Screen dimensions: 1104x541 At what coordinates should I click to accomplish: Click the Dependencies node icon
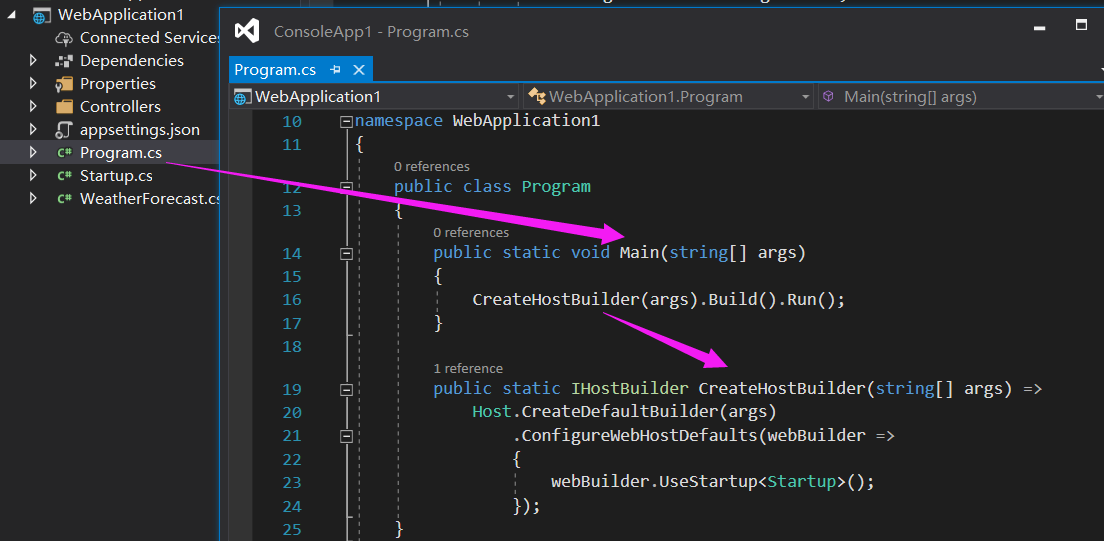(64, 61)
